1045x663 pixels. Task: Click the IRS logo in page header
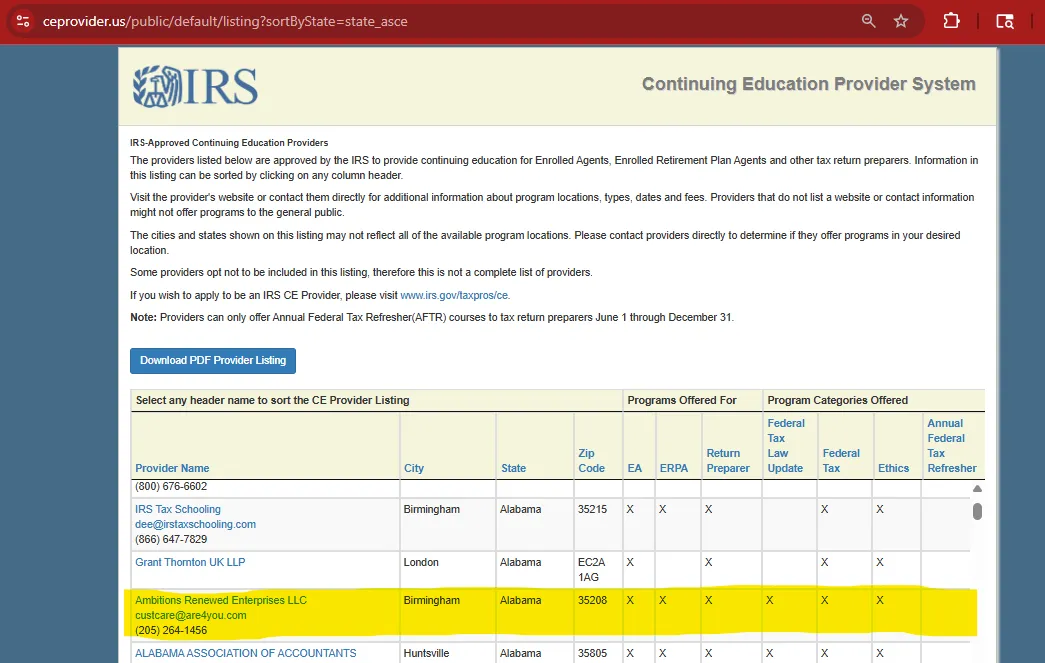point(195,87)
